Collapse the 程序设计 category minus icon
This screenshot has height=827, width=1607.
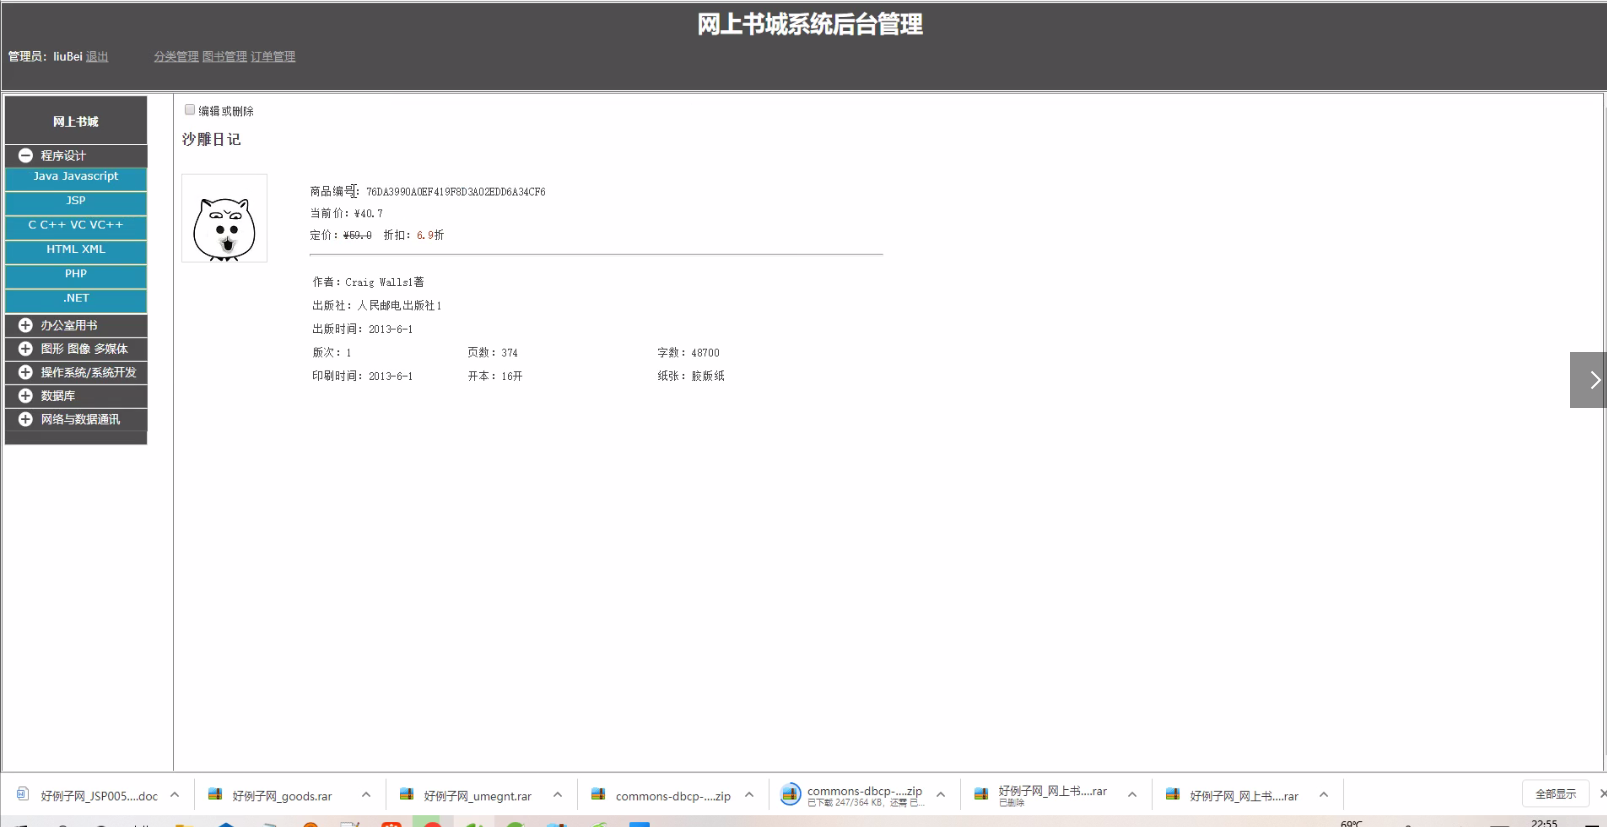coord(26,156)
